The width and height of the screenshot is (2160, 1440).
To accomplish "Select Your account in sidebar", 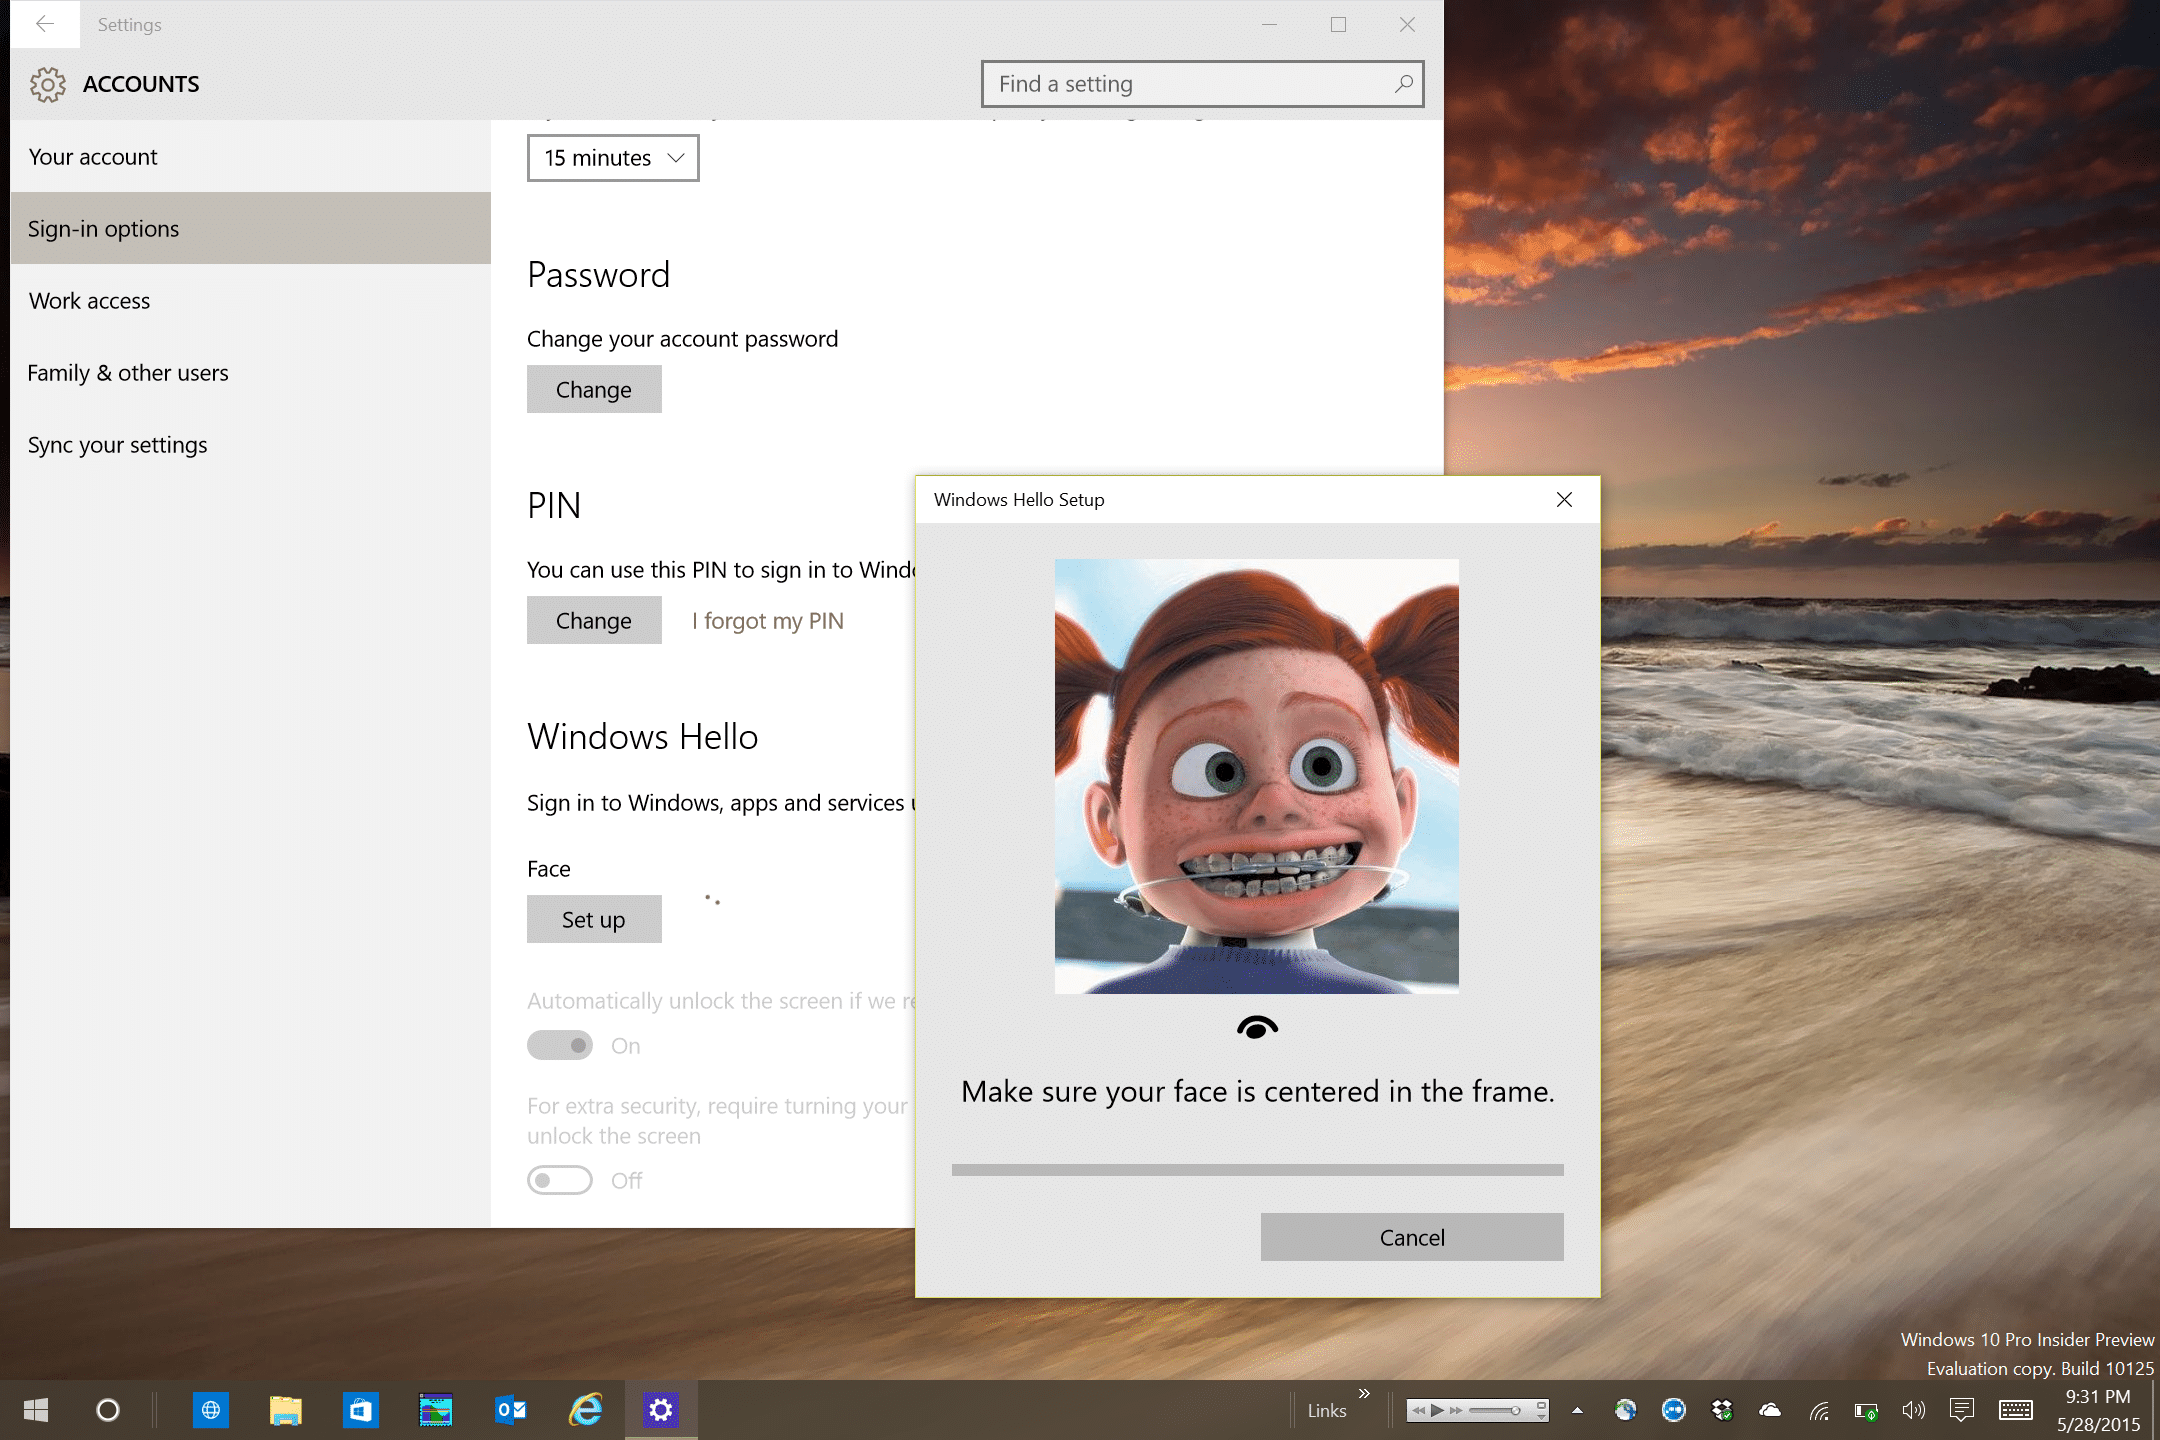I will 250,157.
